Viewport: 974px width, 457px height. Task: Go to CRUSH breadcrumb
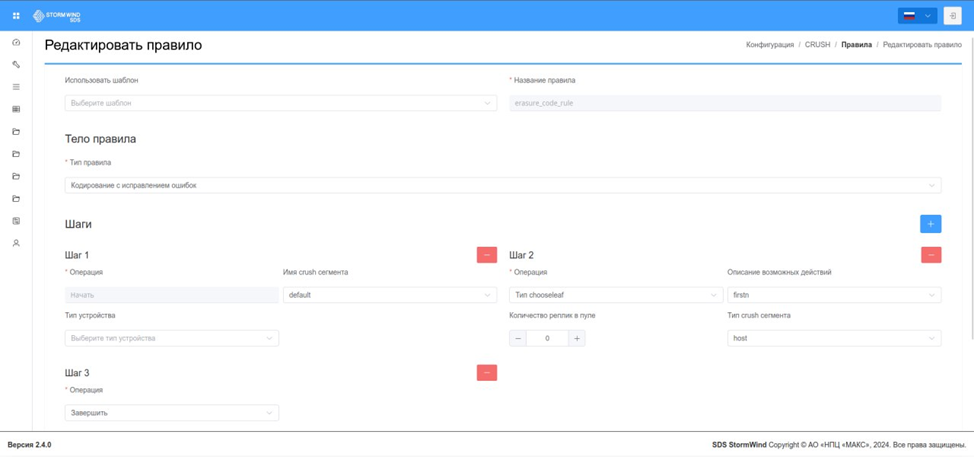point(817,45)
